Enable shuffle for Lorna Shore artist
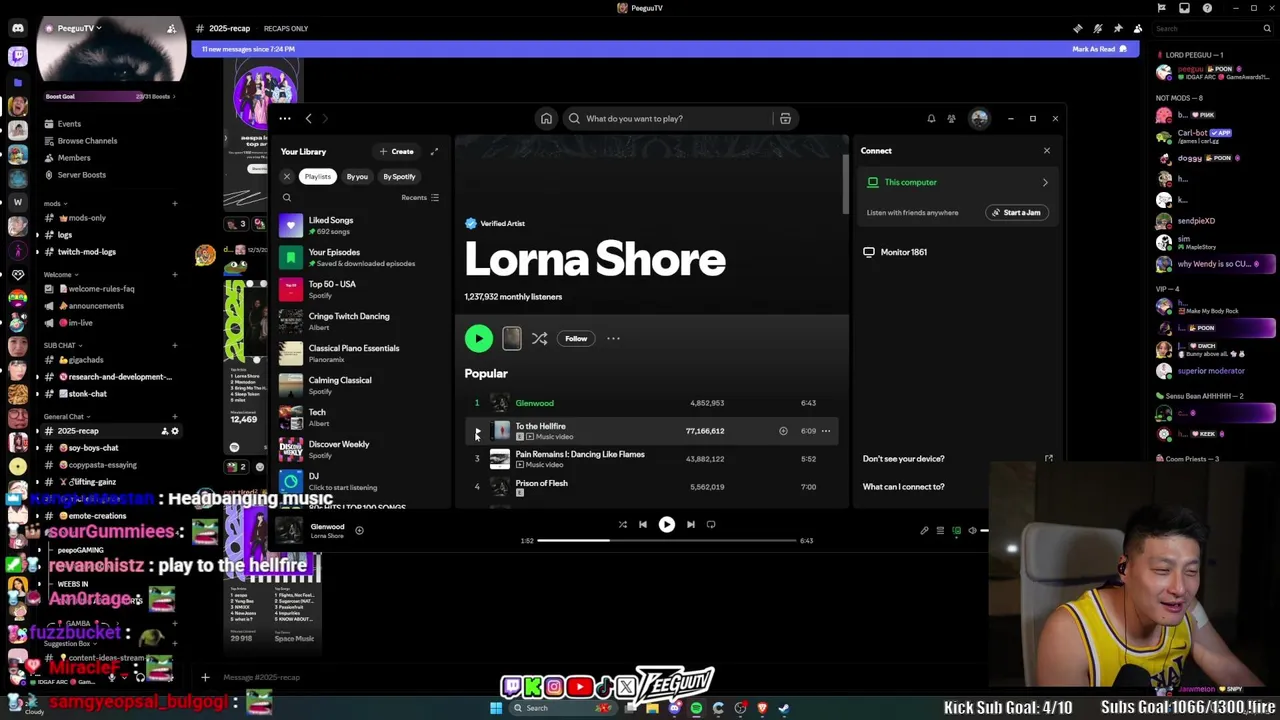Image resolution: width=1280 pixels, height=720 pixels. click(539, 339)
